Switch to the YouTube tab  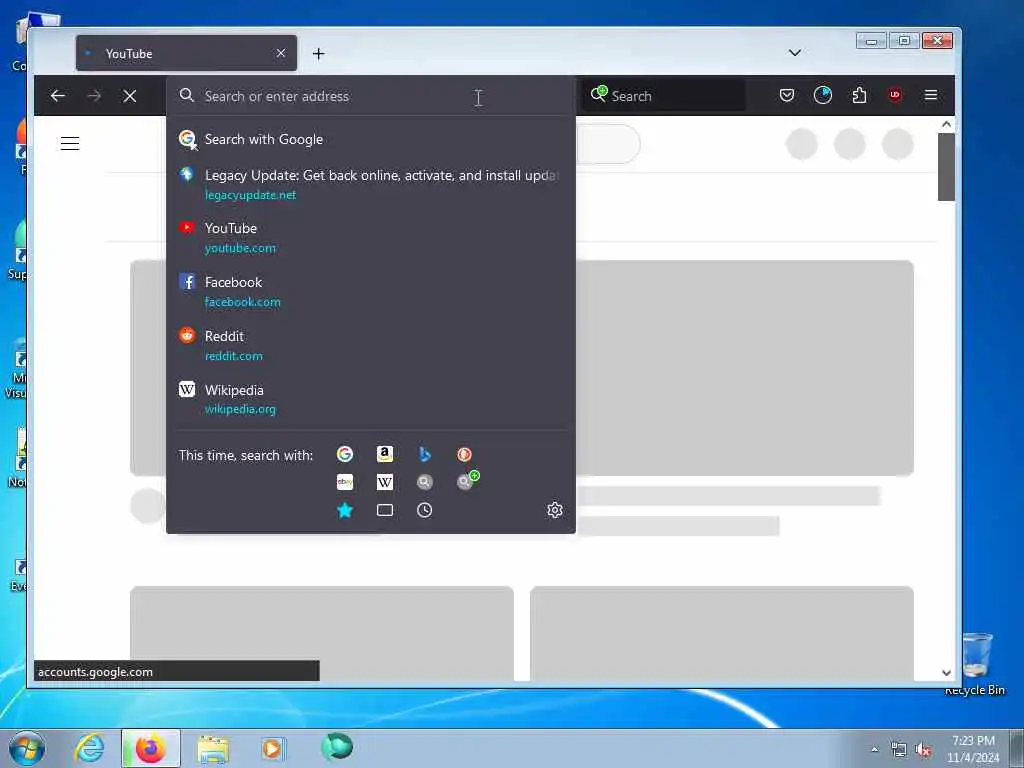coord(186,53)
